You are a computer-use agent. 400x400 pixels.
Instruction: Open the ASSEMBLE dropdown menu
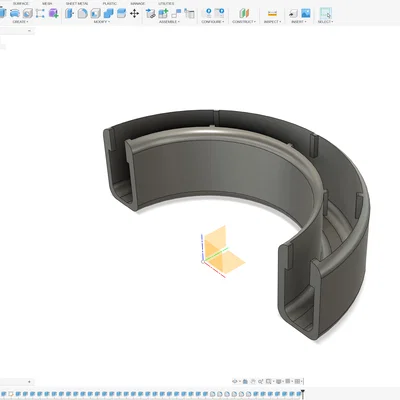coord(169,22)
